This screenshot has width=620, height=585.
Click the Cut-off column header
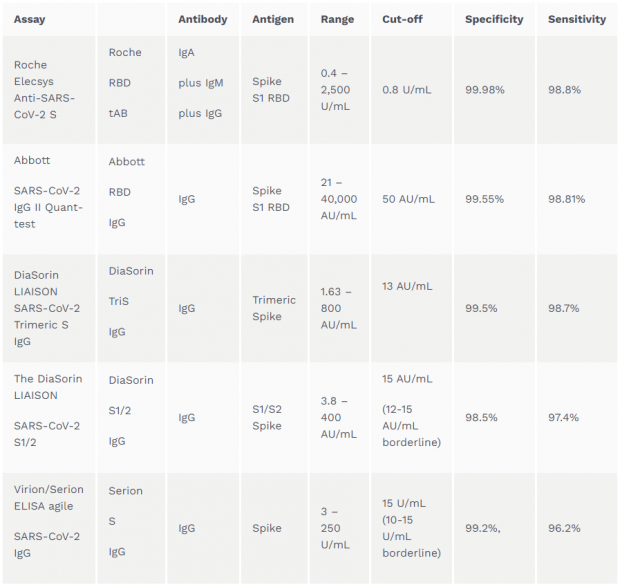coord(402,19)
